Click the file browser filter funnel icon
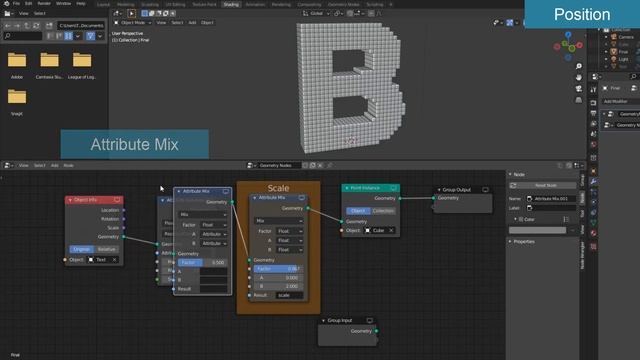Viewport: 640px width, 360px height. (x=91, y=36)
